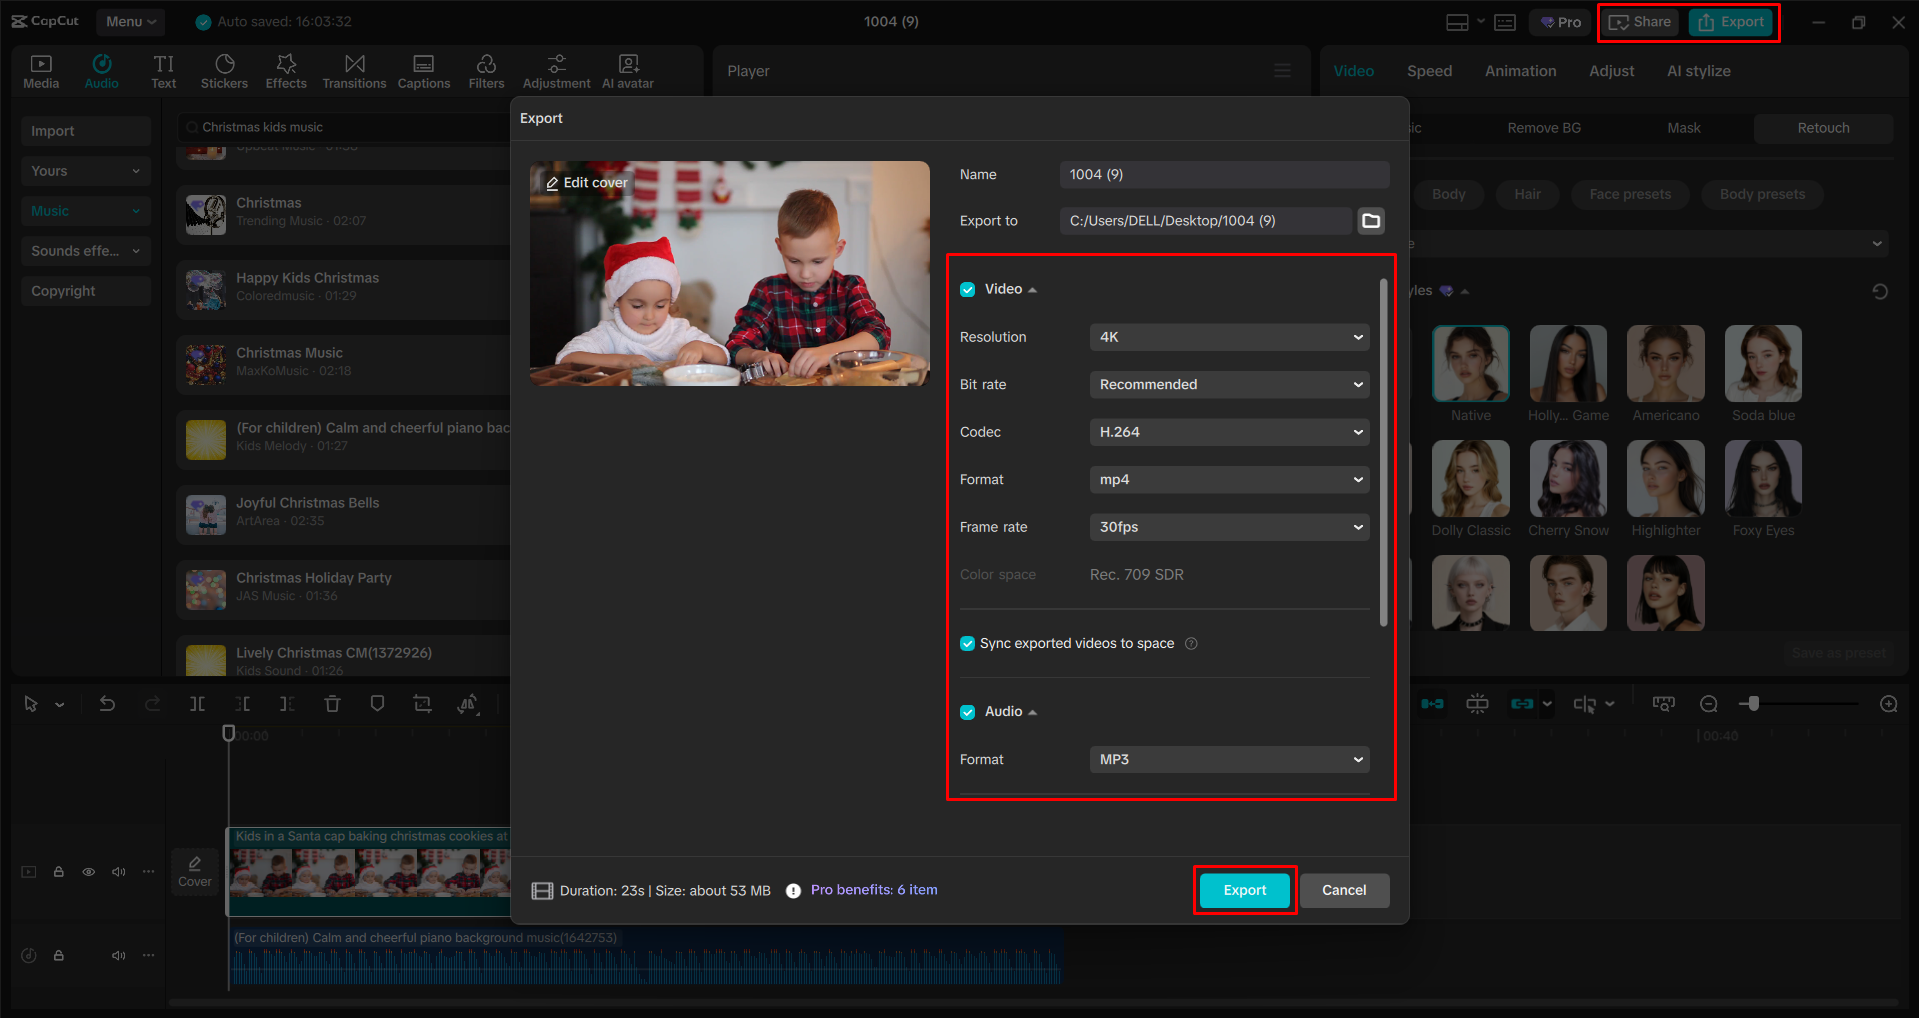Select the Transitions panel icon
Screen dimensions: 1919x1018
click(x=354, y=70)
